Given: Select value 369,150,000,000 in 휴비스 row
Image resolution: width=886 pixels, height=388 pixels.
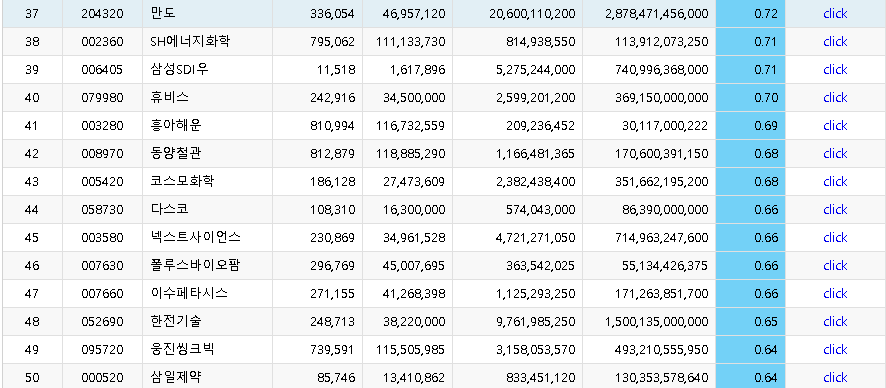Looking at the screenshot, I should pyautogui.click(x=662, y=98).
